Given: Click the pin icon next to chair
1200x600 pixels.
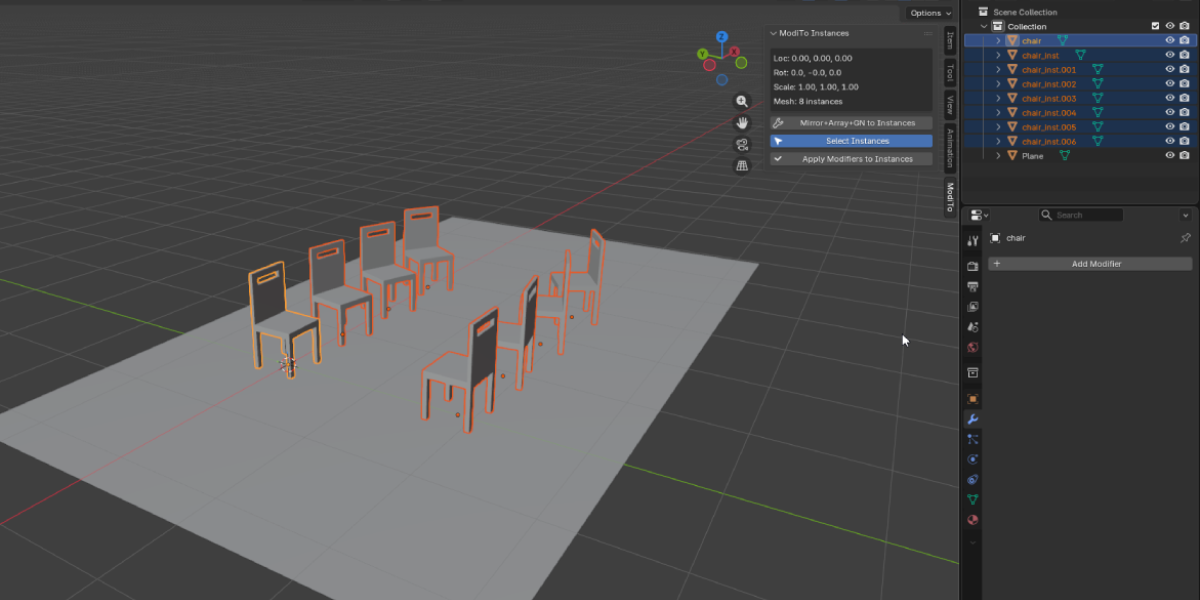Looking at the screenshot, I should tap(1185, 238).
